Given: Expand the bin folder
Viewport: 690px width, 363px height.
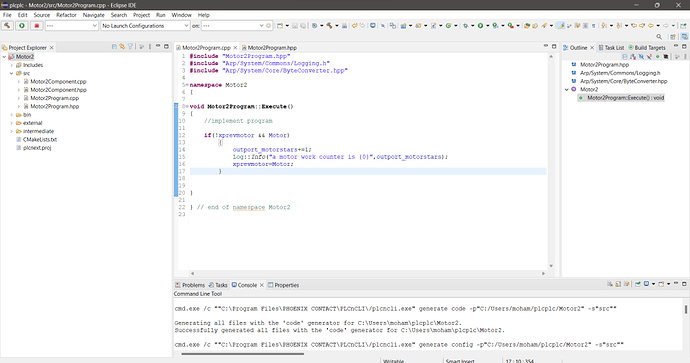Looking at the screenshot, I should [11, 115].
